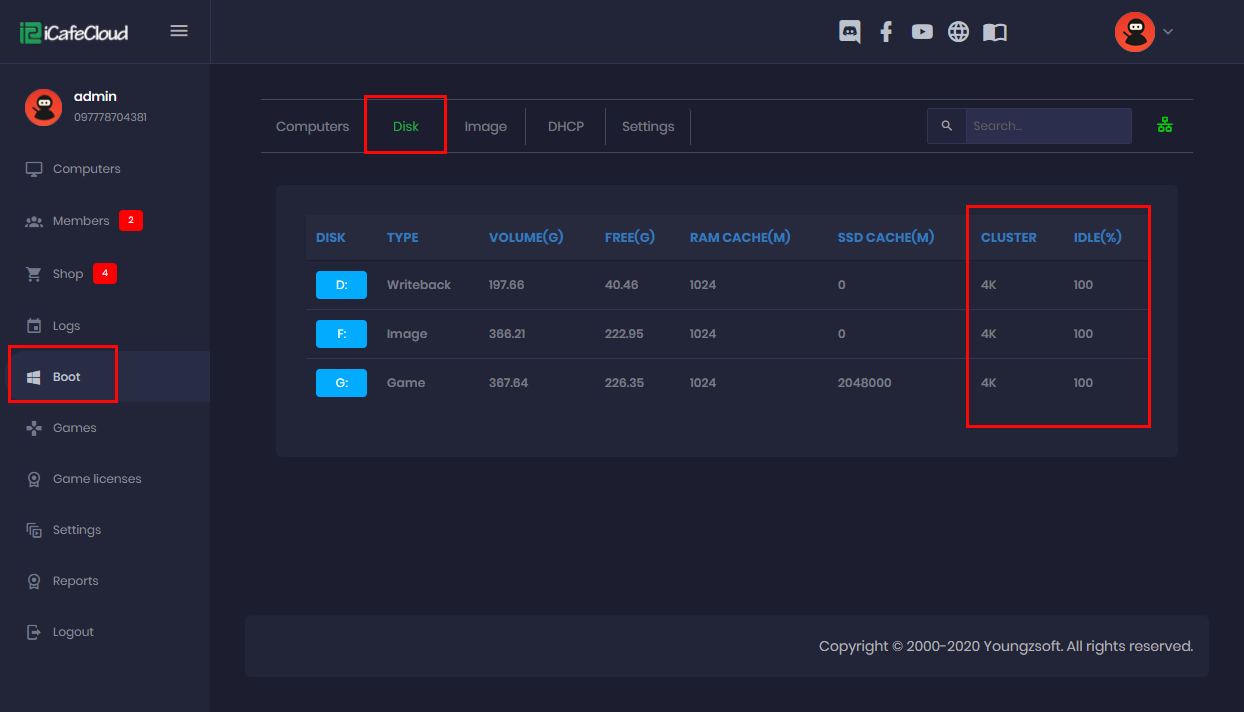Open Reports from the sidebar

(75, 580)
